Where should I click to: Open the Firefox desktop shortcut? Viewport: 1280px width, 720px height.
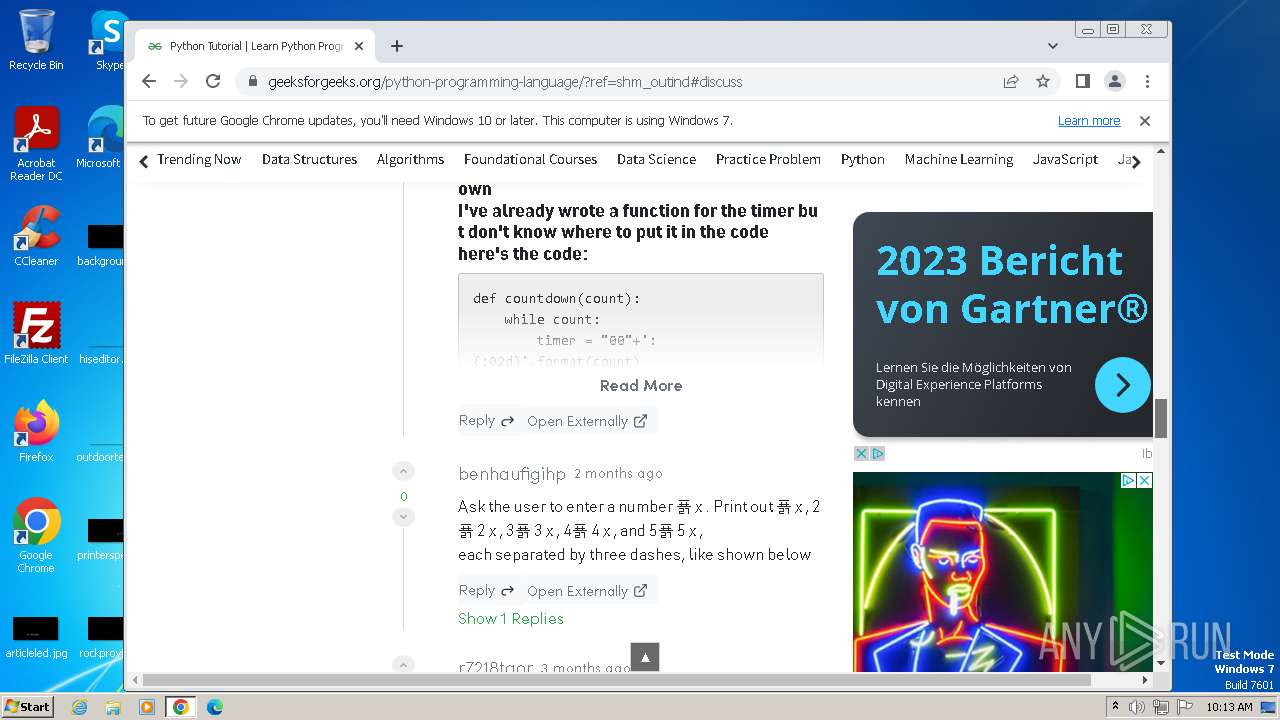36,432
